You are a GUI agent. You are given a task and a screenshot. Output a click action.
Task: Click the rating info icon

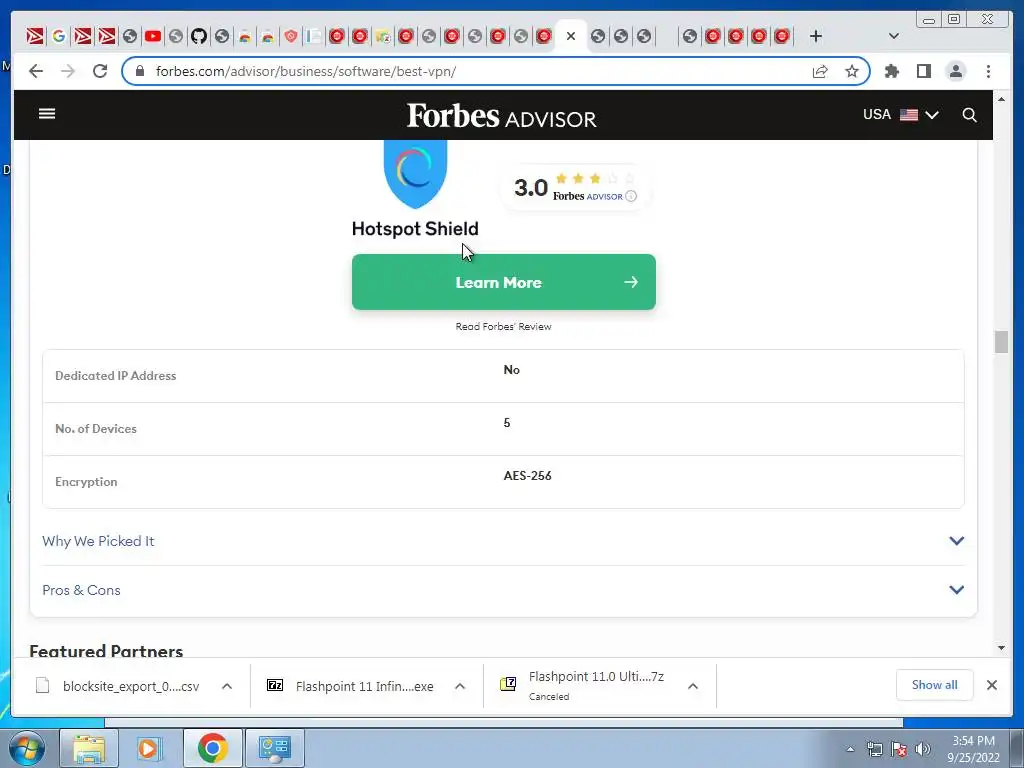click(x=631, y=196)
